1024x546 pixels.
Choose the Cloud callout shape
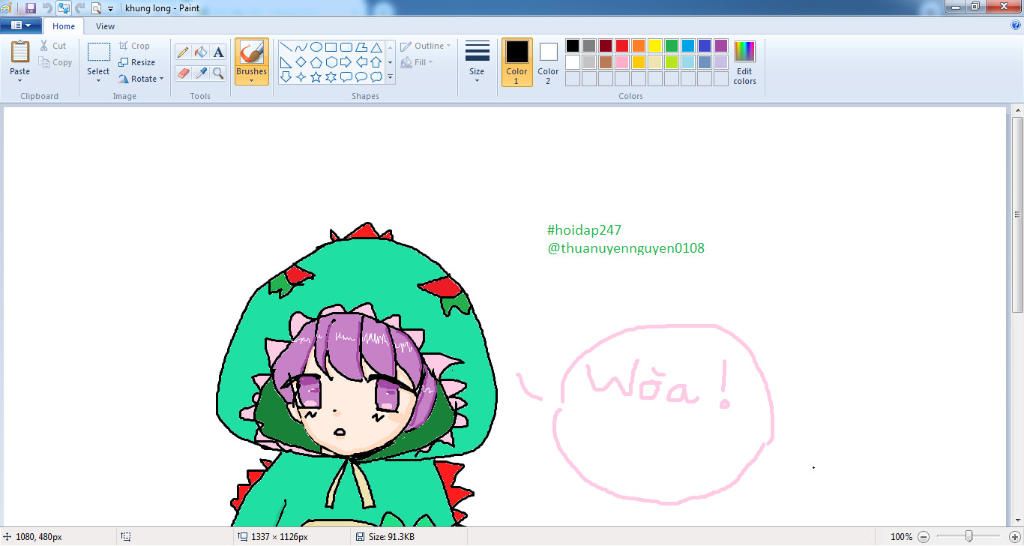click(x=376, y=77)
